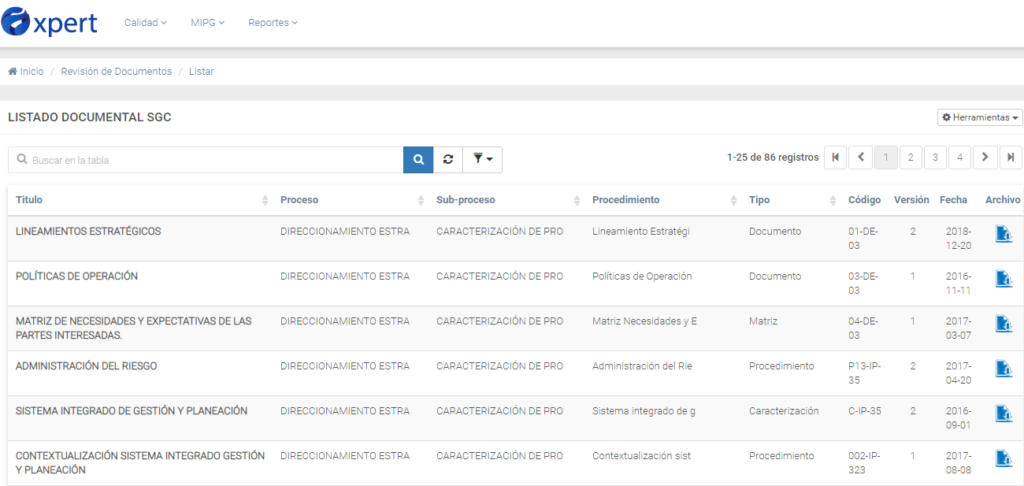Open the Reportes menu

pos(272,22)
